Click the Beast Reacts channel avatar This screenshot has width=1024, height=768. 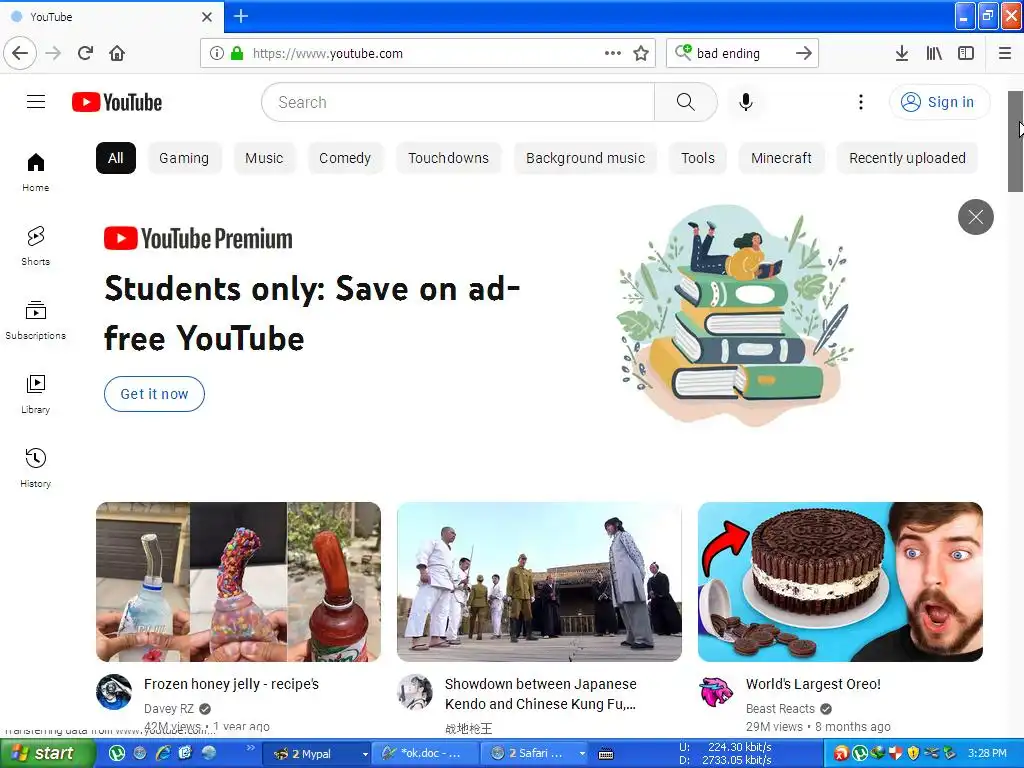716,692
